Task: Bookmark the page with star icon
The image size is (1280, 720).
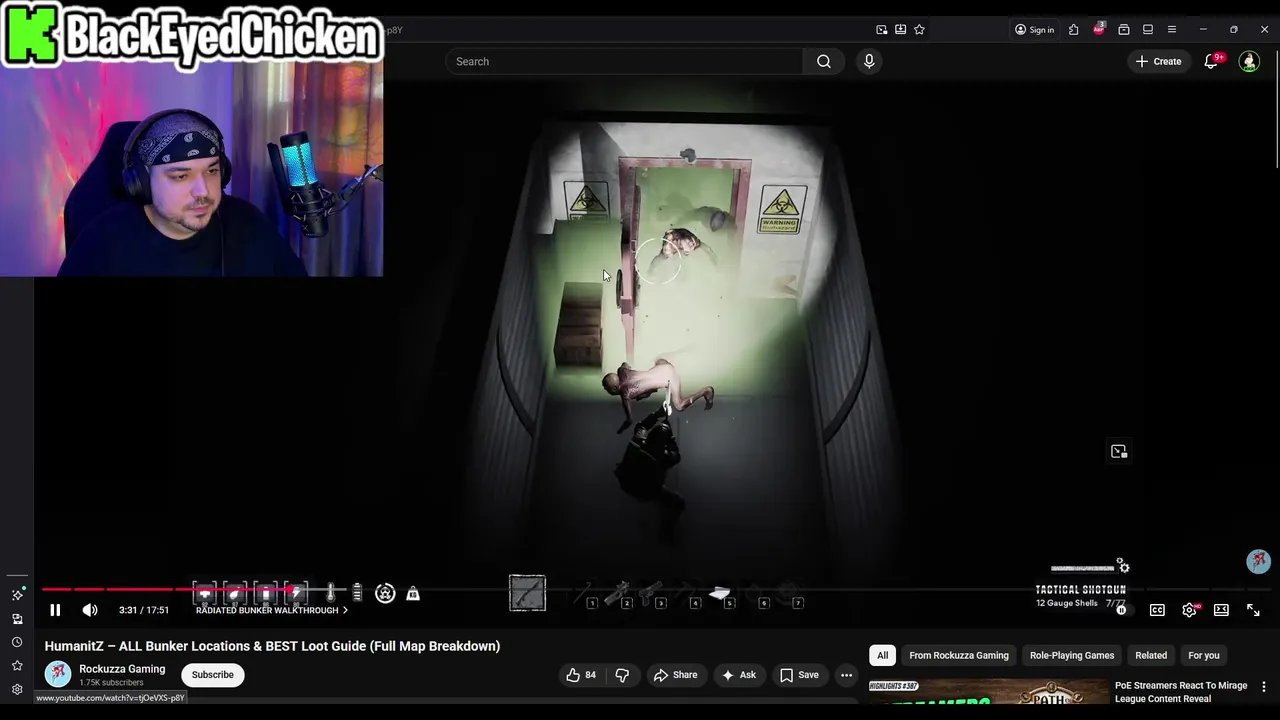Action: tap(919, 30)
